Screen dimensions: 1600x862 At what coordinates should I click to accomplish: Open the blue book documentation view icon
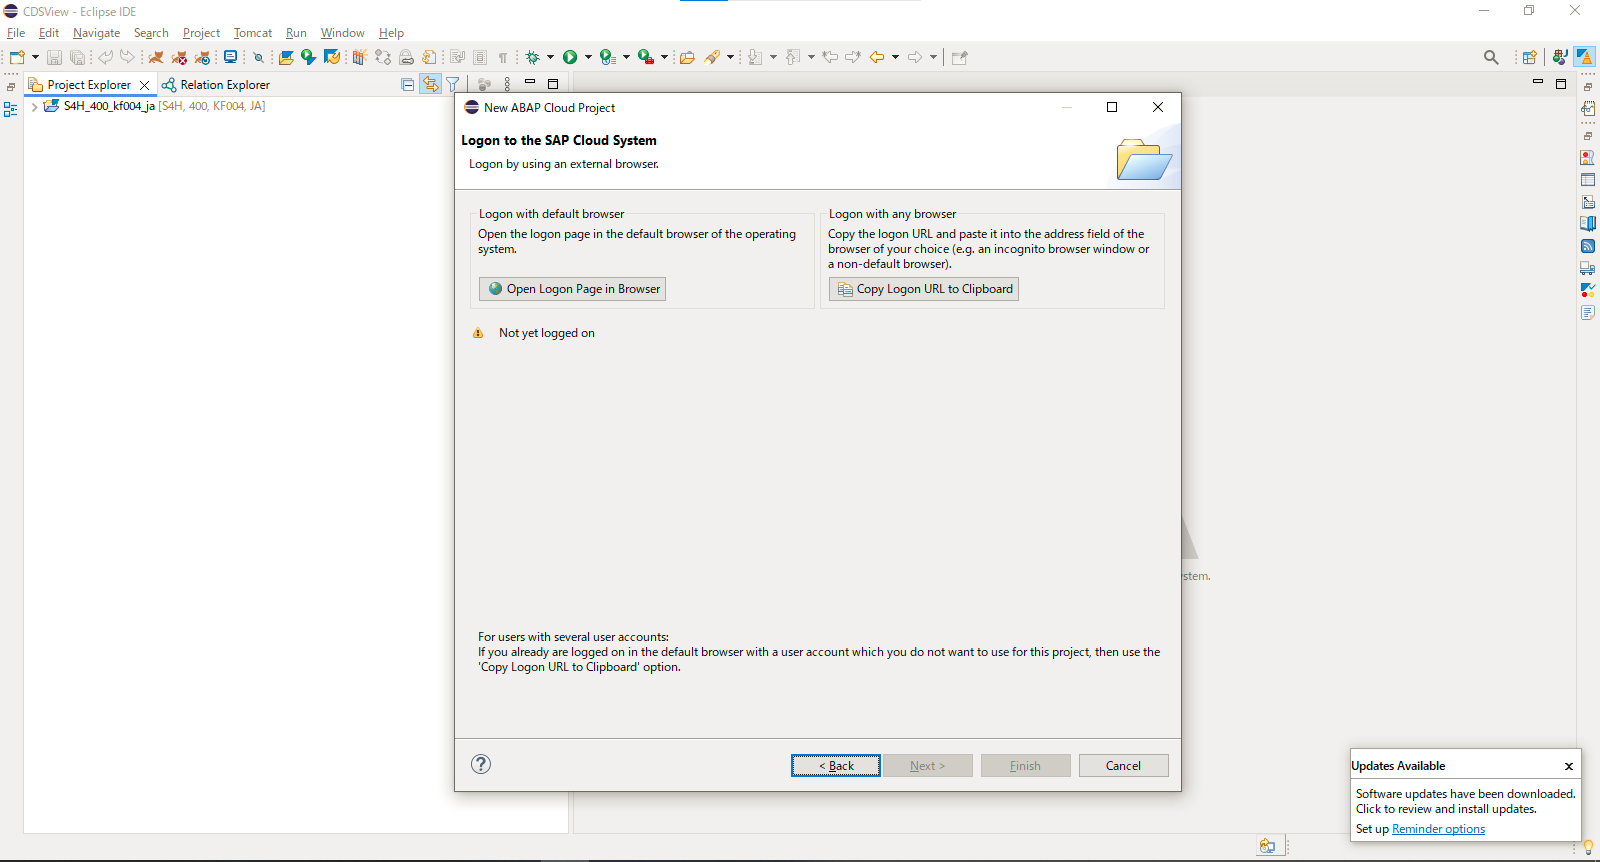pyautogui.click(x=1588, y=224)
